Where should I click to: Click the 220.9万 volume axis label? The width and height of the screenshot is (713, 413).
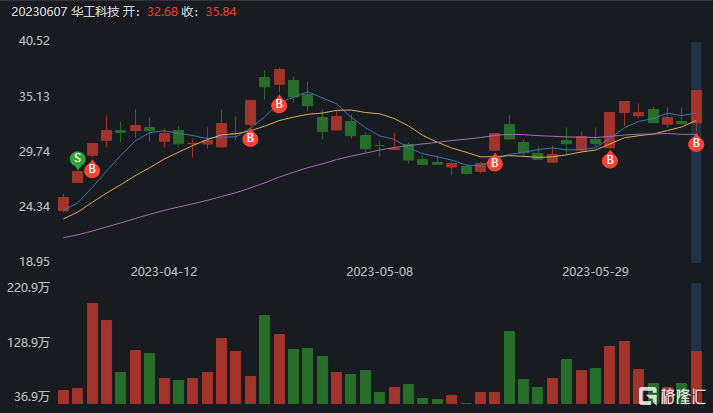(x=28, y=287)
